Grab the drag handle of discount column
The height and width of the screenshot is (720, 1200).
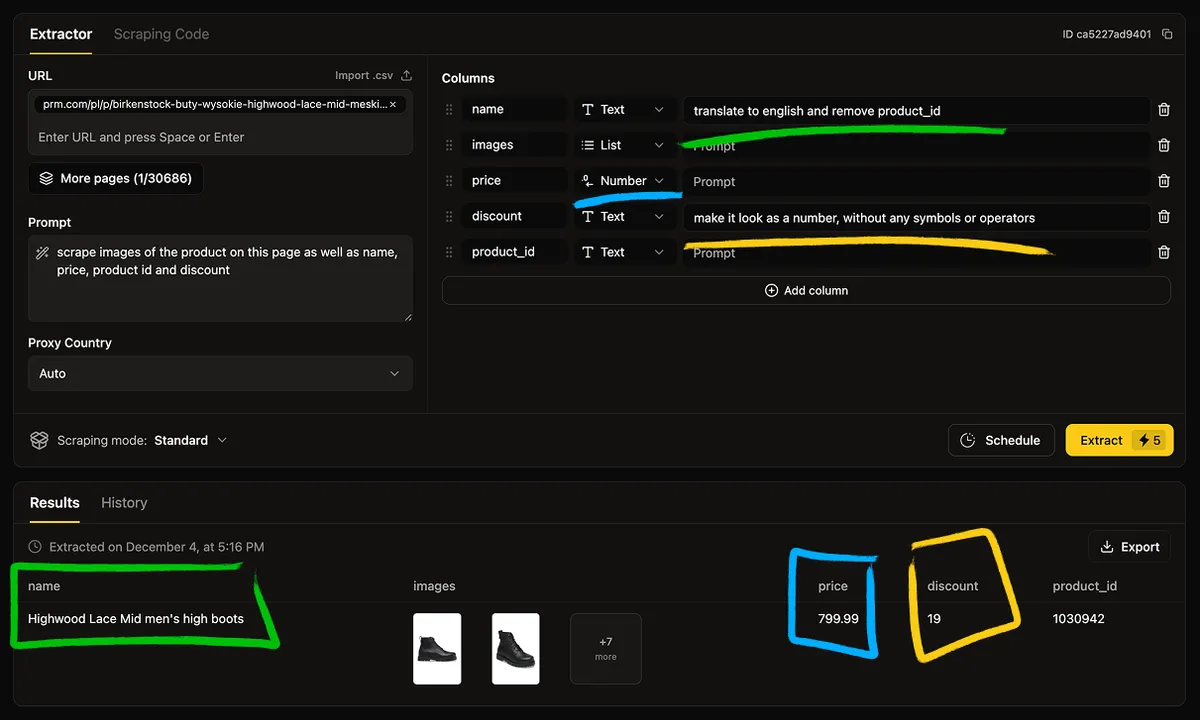pyautogui.click(x=449, y=217)
